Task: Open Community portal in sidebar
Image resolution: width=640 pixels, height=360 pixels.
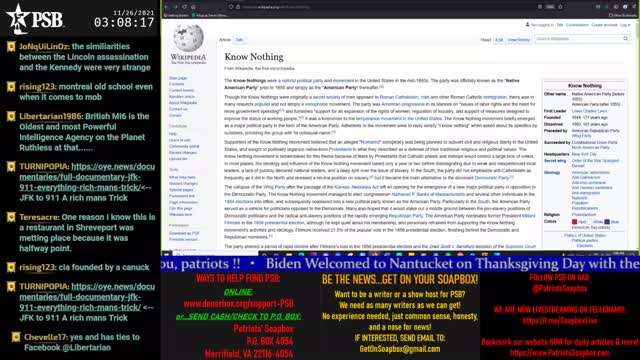Action: (x=184, y=146)
